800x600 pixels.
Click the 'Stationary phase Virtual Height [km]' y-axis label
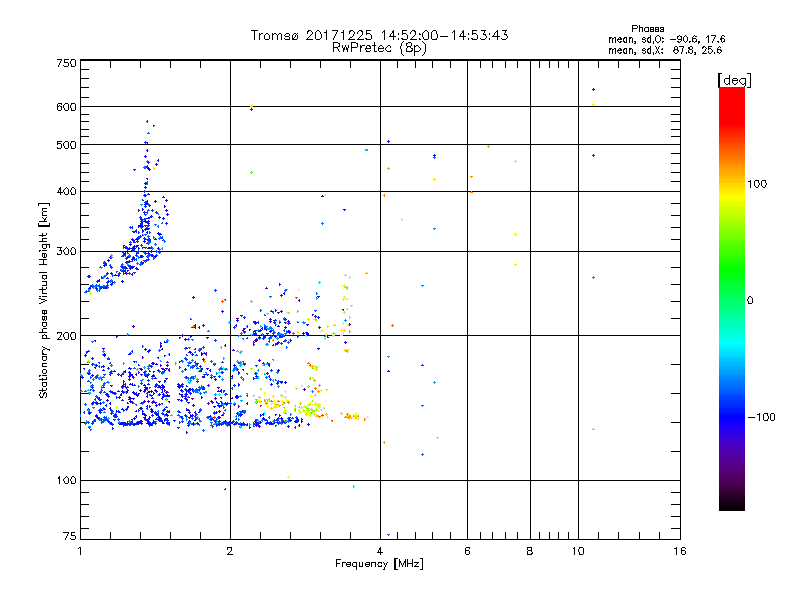(44, 301)
